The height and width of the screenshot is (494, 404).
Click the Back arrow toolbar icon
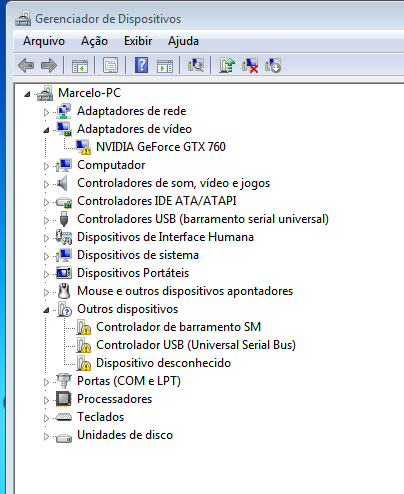26,65
